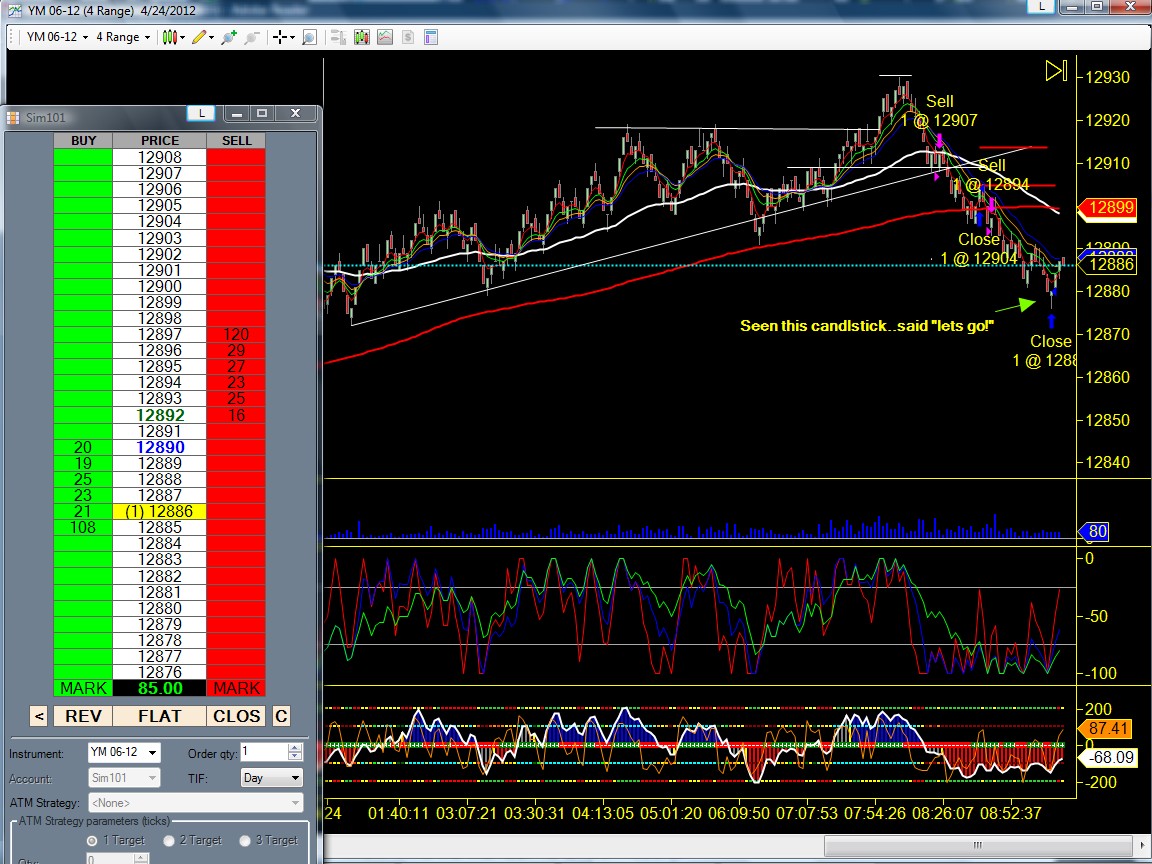
Task: Click the < button beside REV
Action: coord(40,716)
